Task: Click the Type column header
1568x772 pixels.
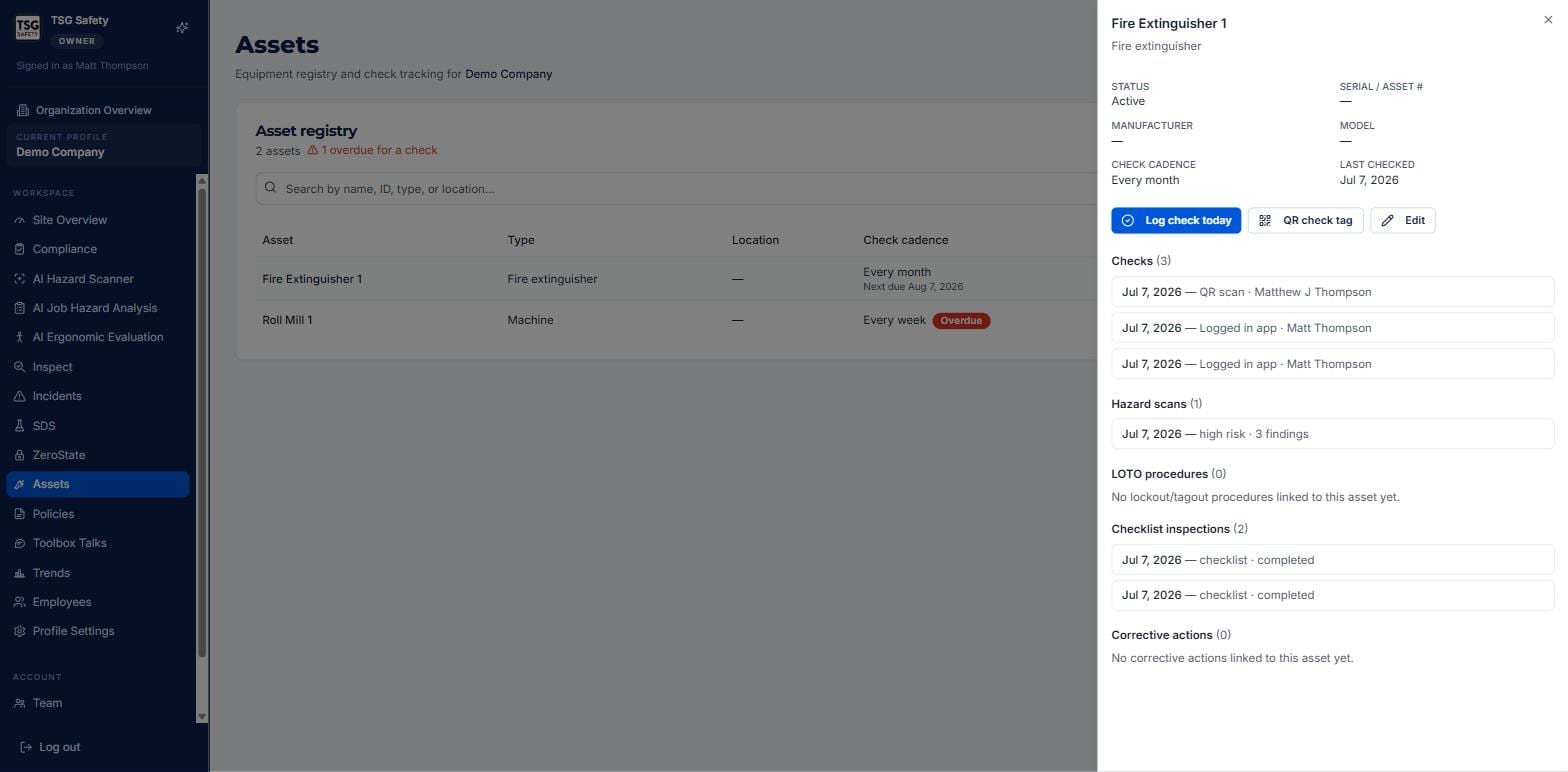Action: [x=521, y=240]
